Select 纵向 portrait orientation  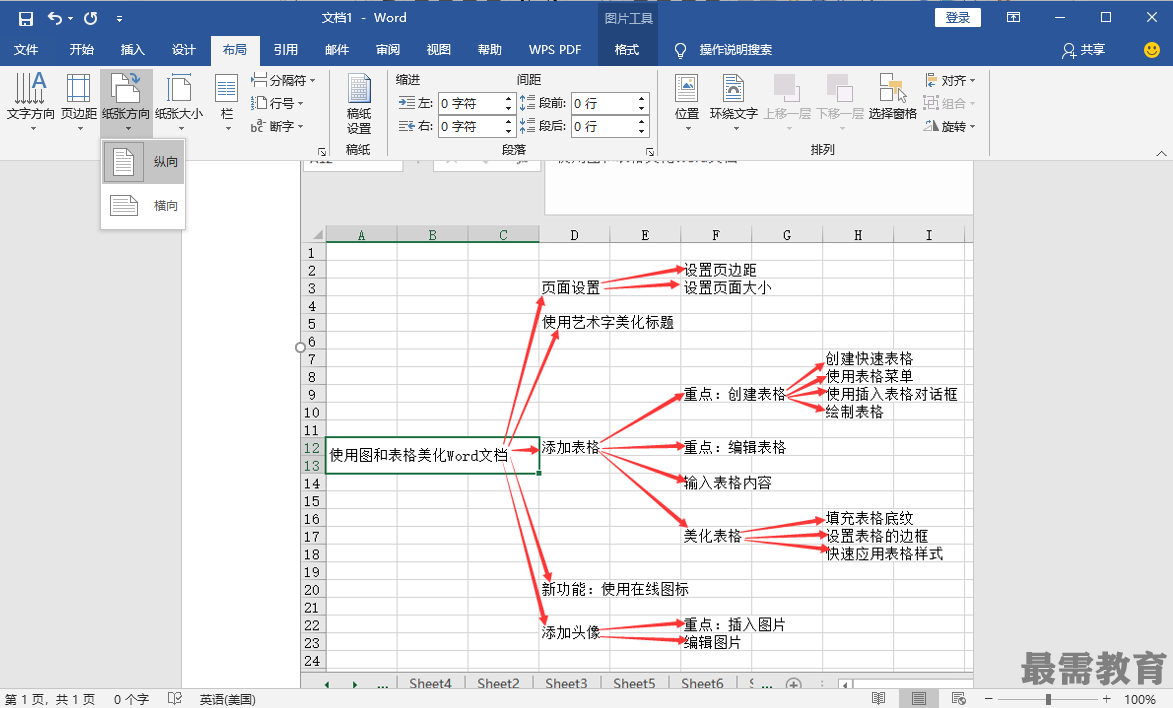tap(144, 162)
